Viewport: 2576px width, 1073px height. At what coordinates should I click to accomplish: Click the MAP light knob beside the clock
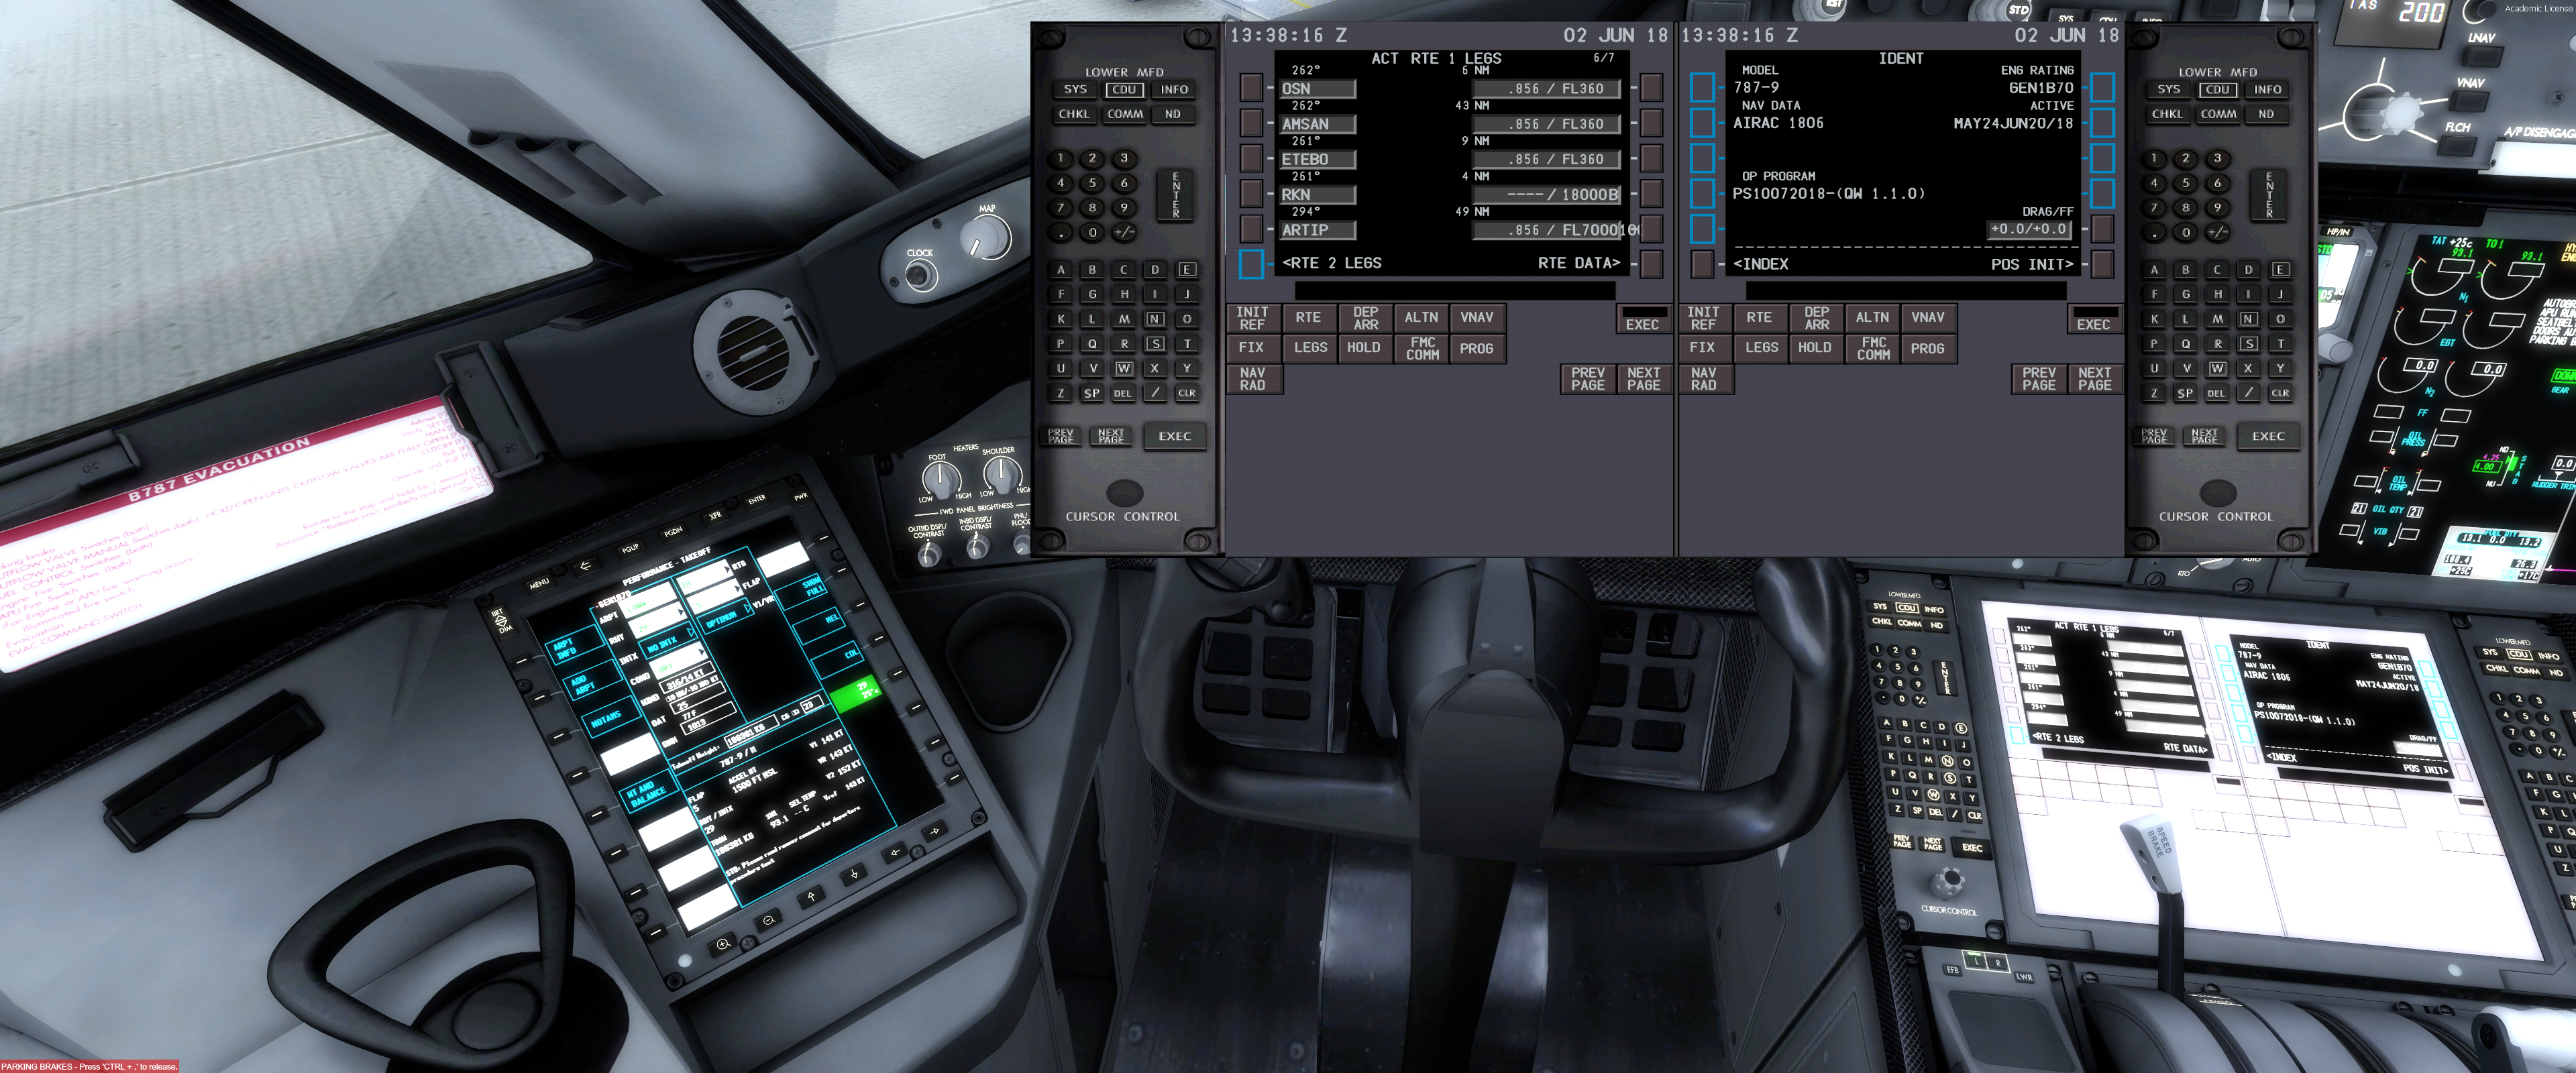pos(985,238)
